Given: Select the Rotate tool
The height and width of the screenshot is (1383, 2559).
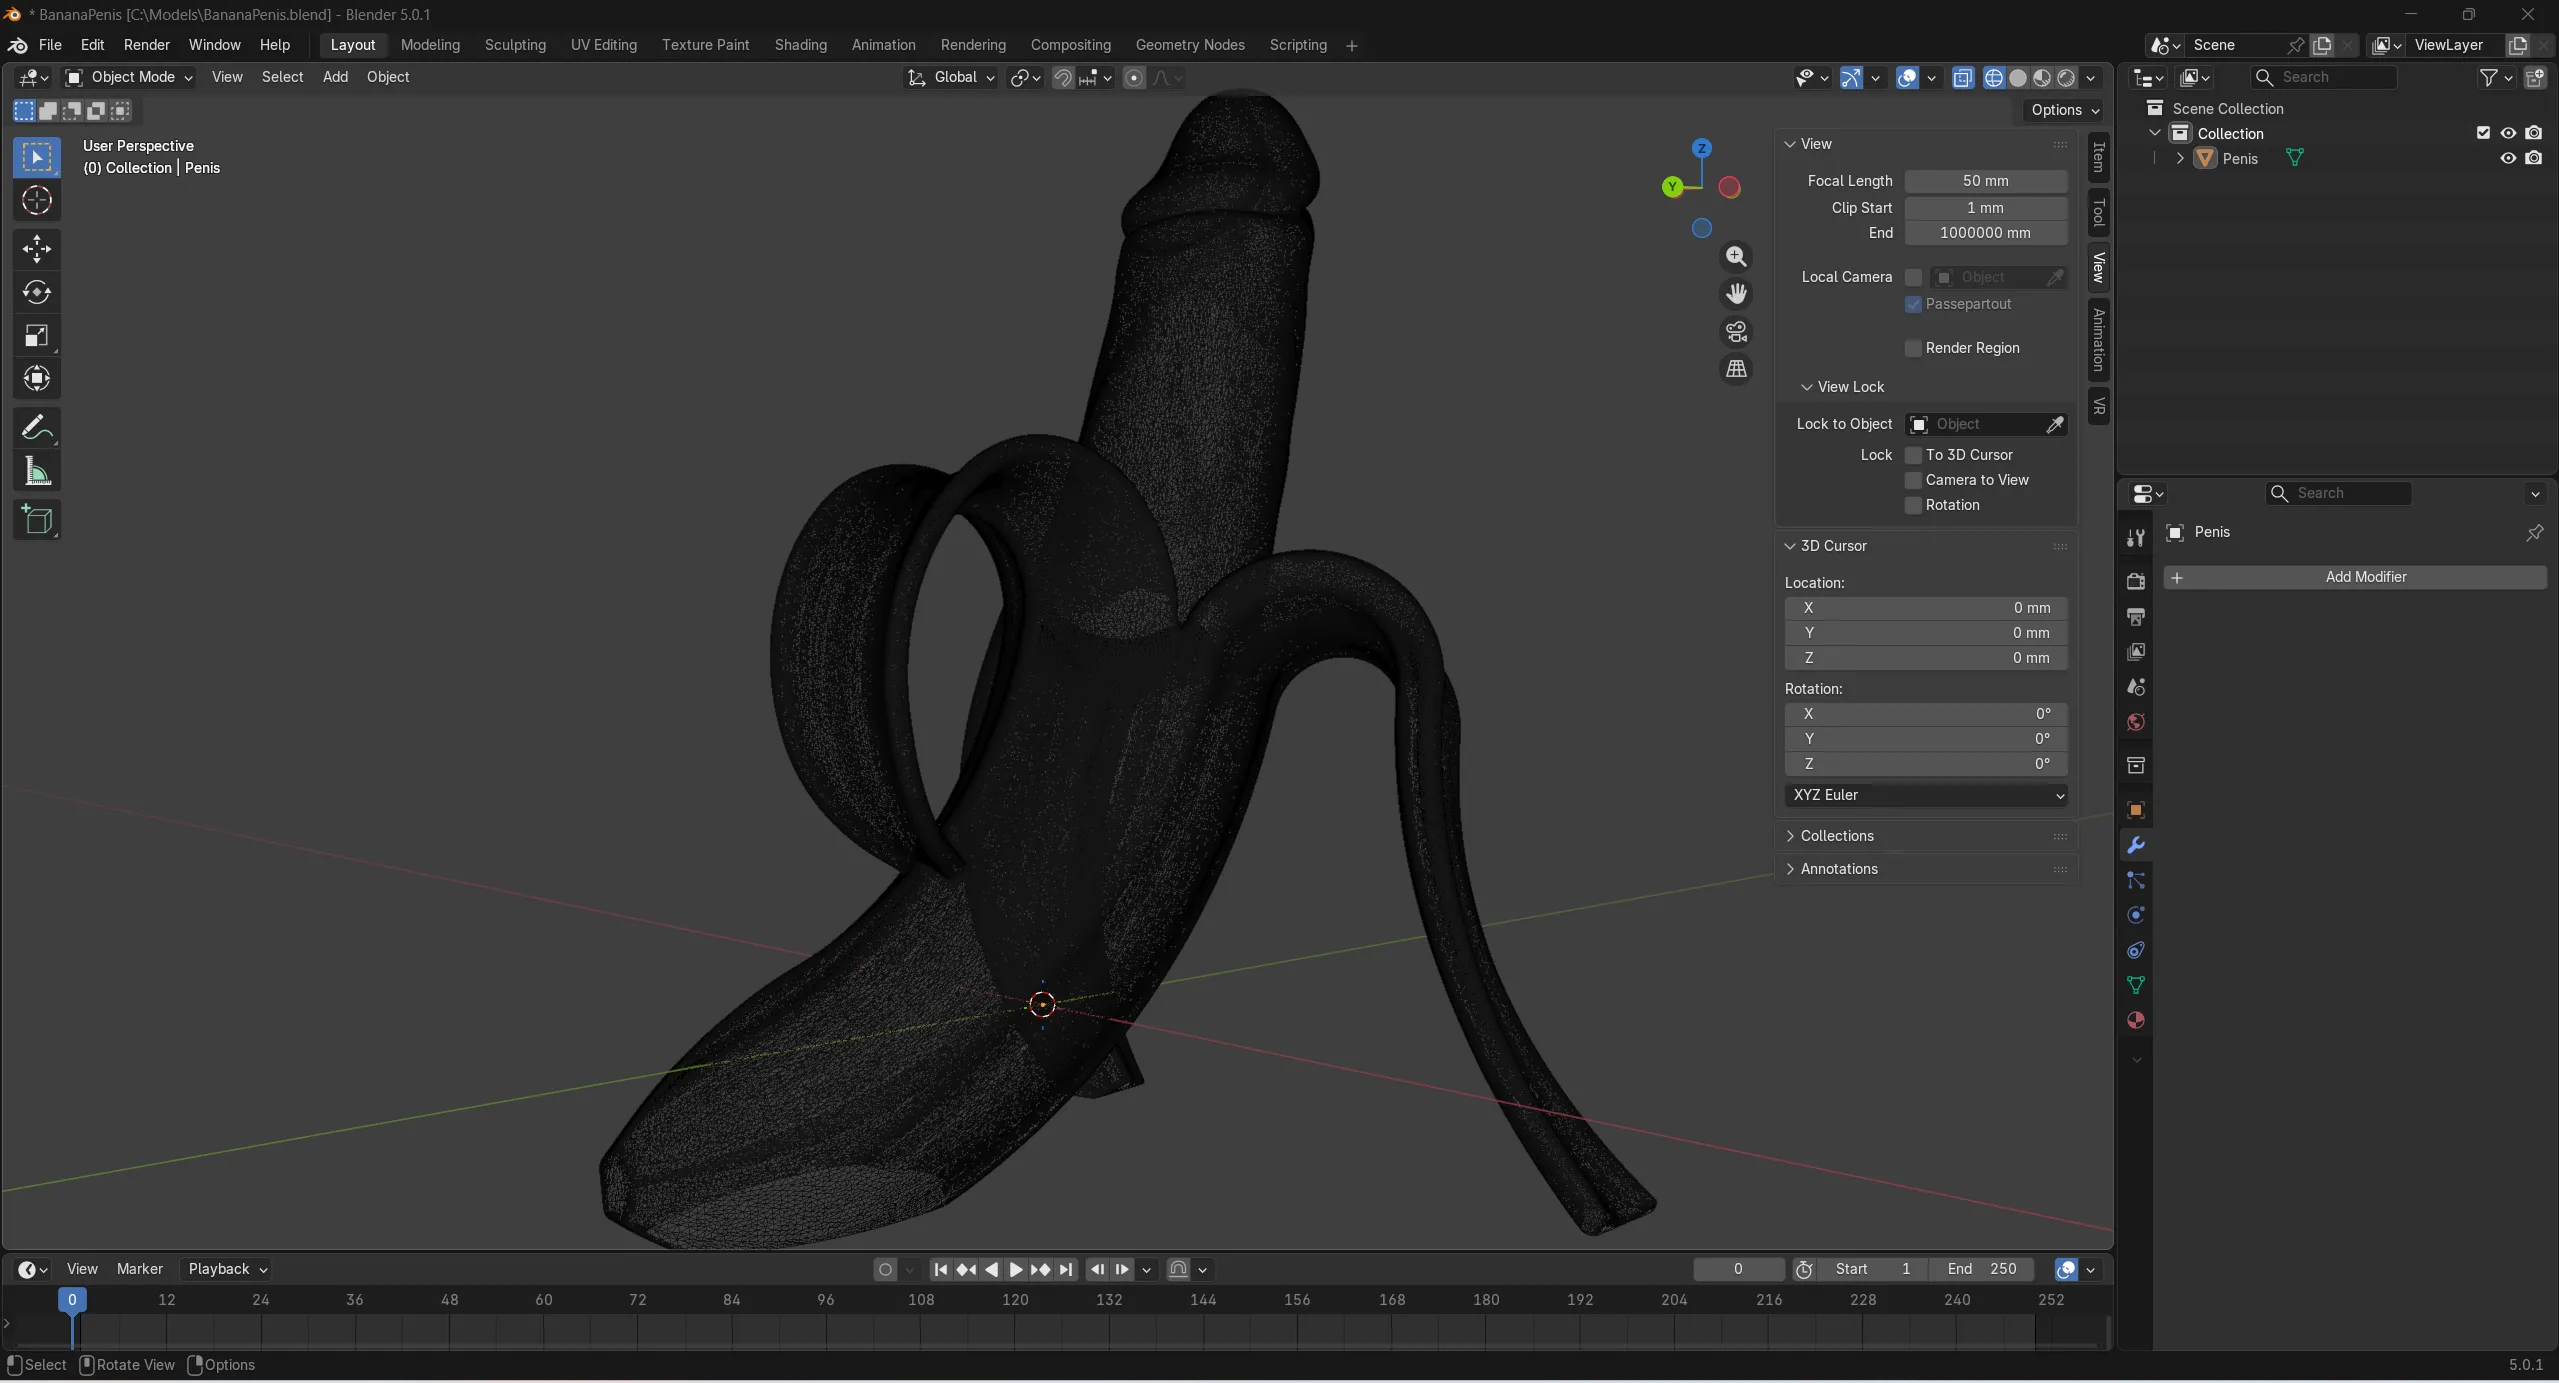Looking at the screenshot, I should pyautogui.click(x=37, y=292).
